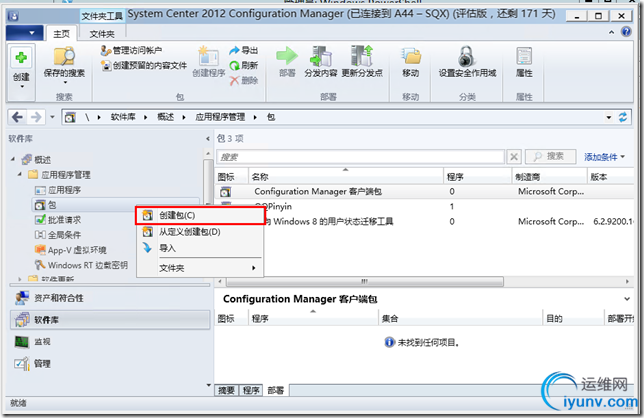Sort deployments by Collection (集合) column
Screen dimensions: 644x418
461,319
